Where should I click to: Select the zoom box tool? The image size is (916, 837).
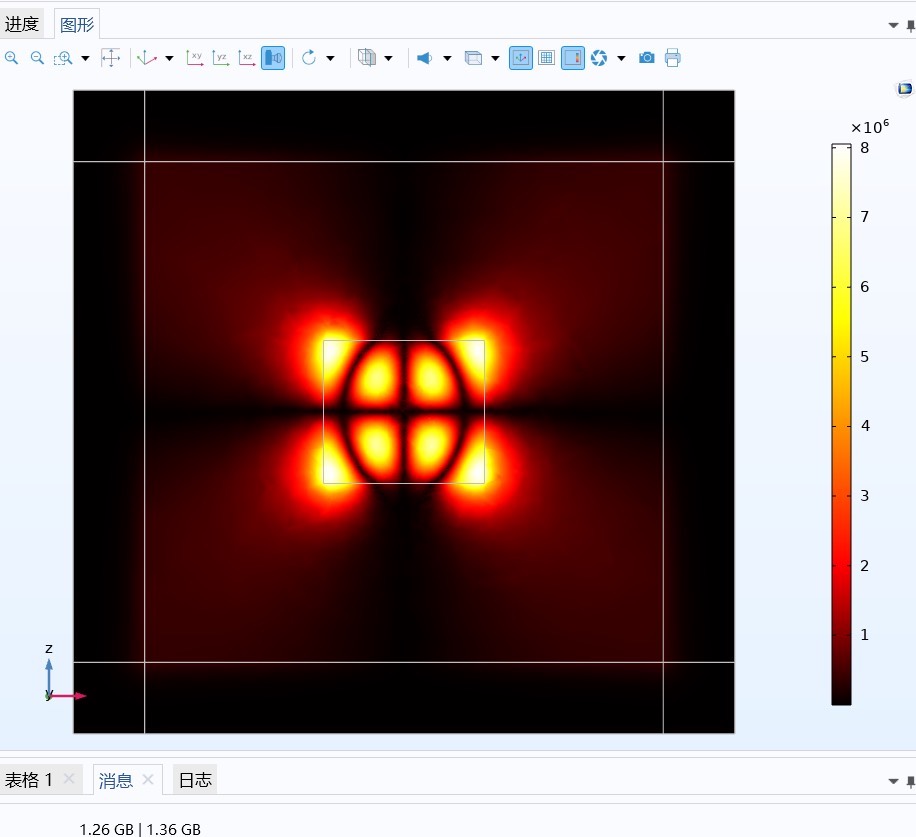coord(63,58)
